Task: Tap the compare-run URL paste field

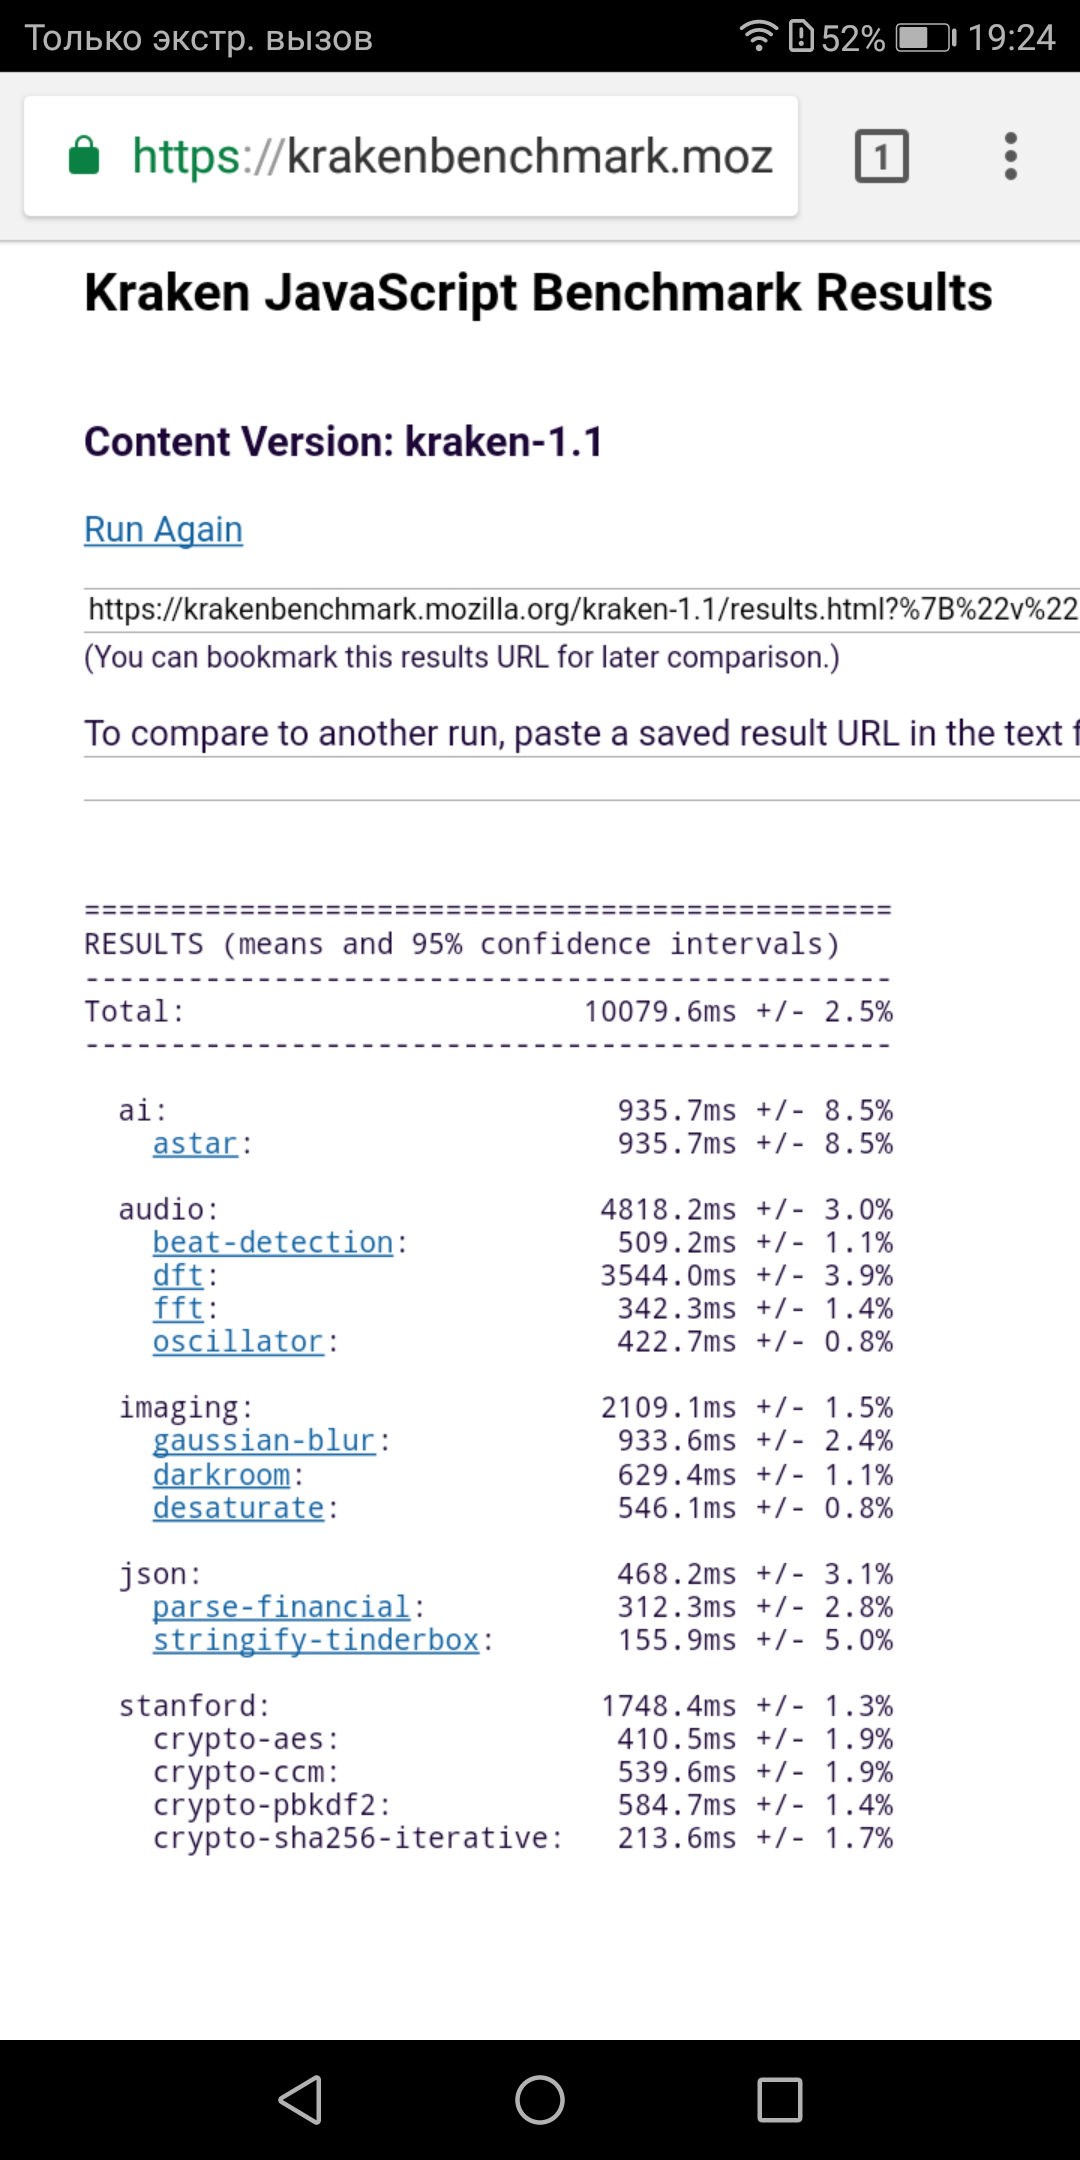Action: (582, 733)
